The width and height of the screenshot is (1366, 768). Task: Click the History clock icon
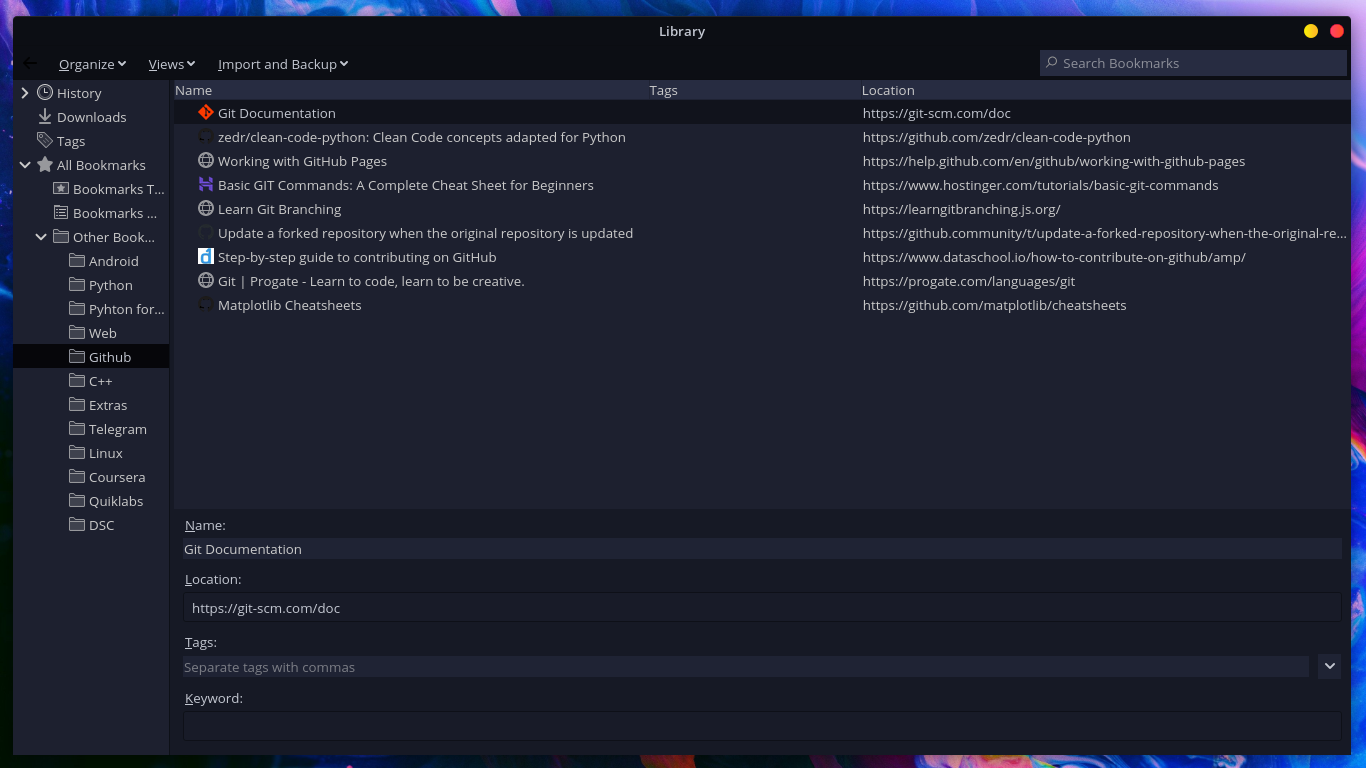[45, 93]
